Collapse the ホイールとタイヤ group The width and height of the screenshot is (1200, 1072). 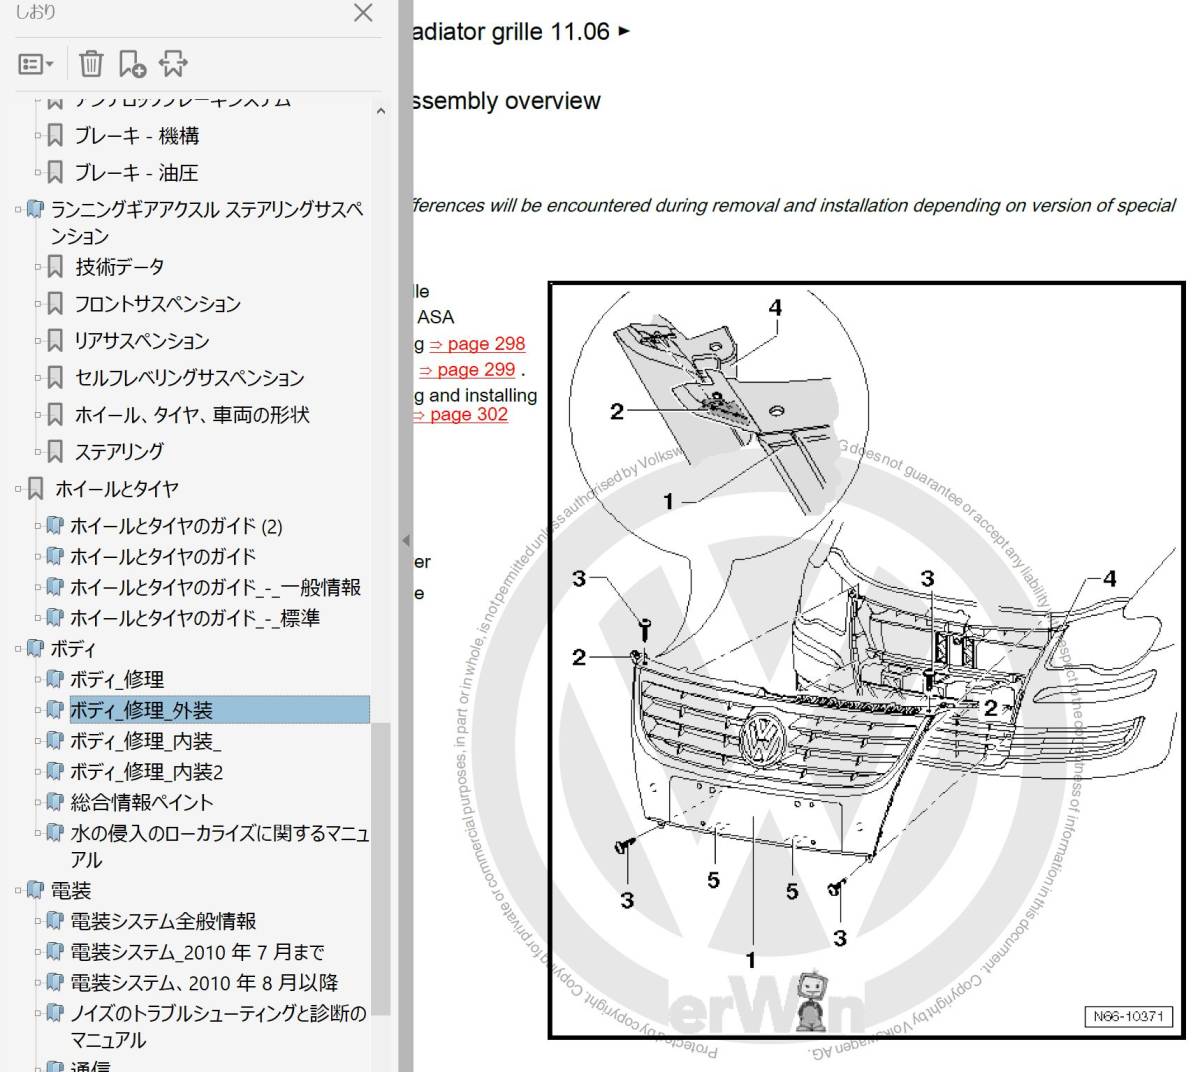(x=18, y=489)
